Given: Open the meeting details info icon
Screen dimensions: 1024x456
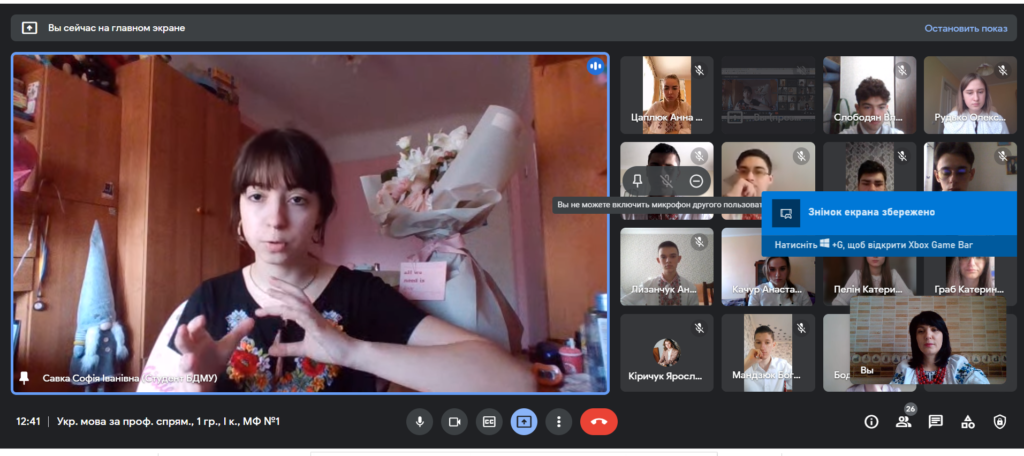Looking at the screenshot, I should tap(871, 422).
